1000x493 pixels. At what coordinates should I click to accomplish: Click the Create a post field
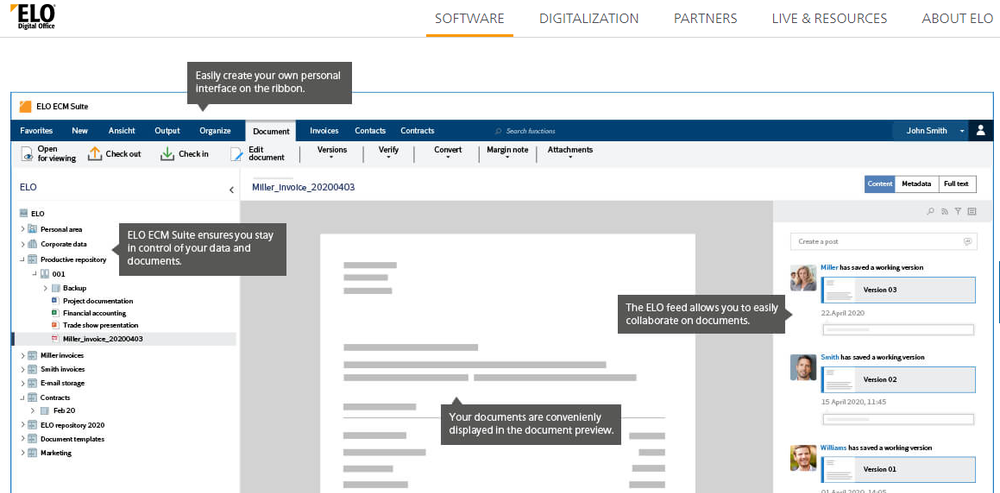point(883,242)
